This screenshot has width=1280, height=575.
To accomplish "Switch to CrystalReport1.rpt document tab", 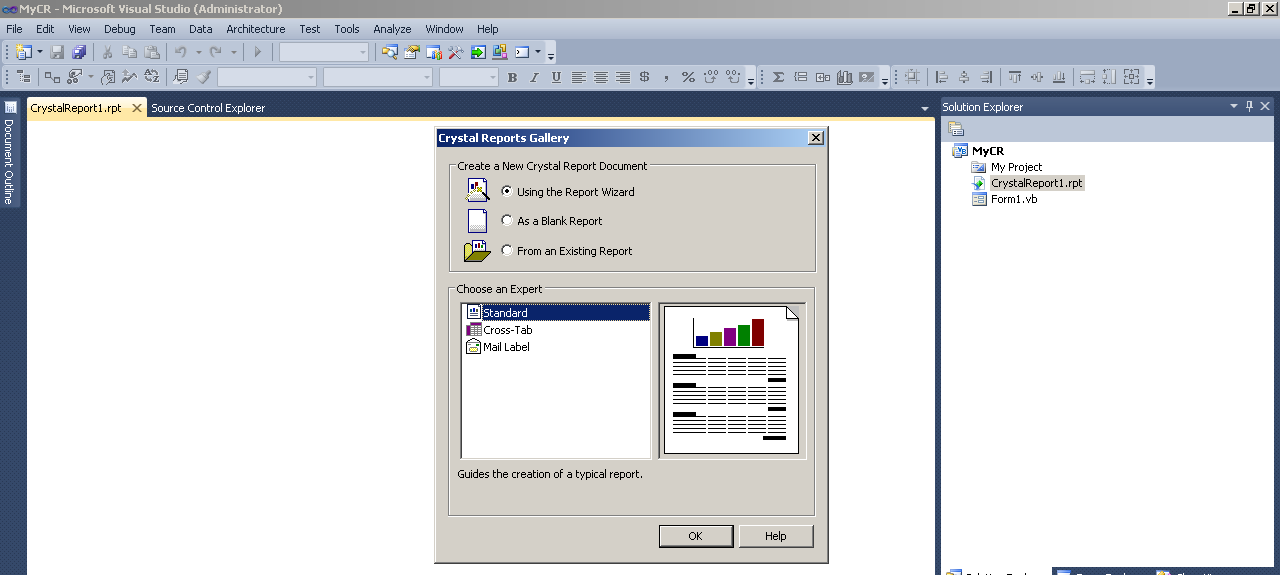I will [76, 108].
